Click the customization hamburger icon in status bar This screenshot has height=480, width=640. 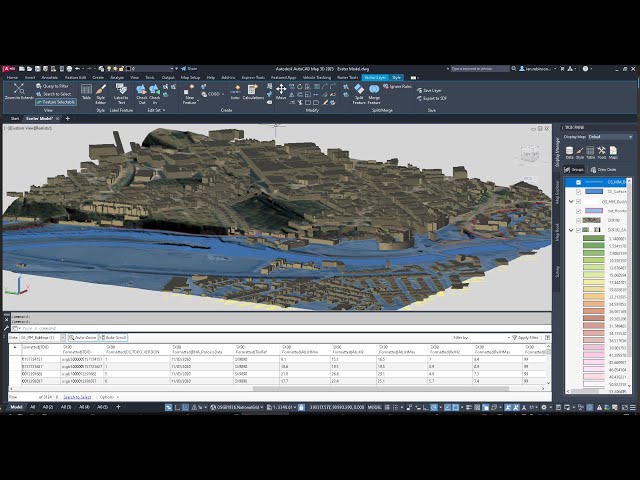[x=633, y=407]
